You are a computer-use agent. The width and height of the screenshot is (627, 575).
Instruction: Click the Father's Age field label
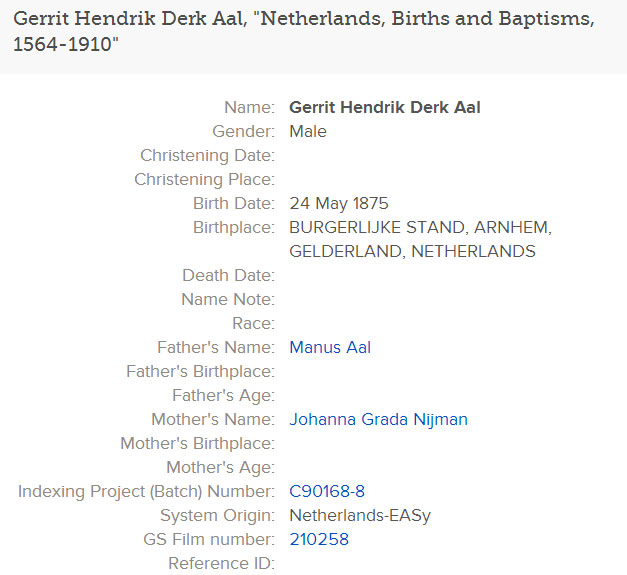223,396
